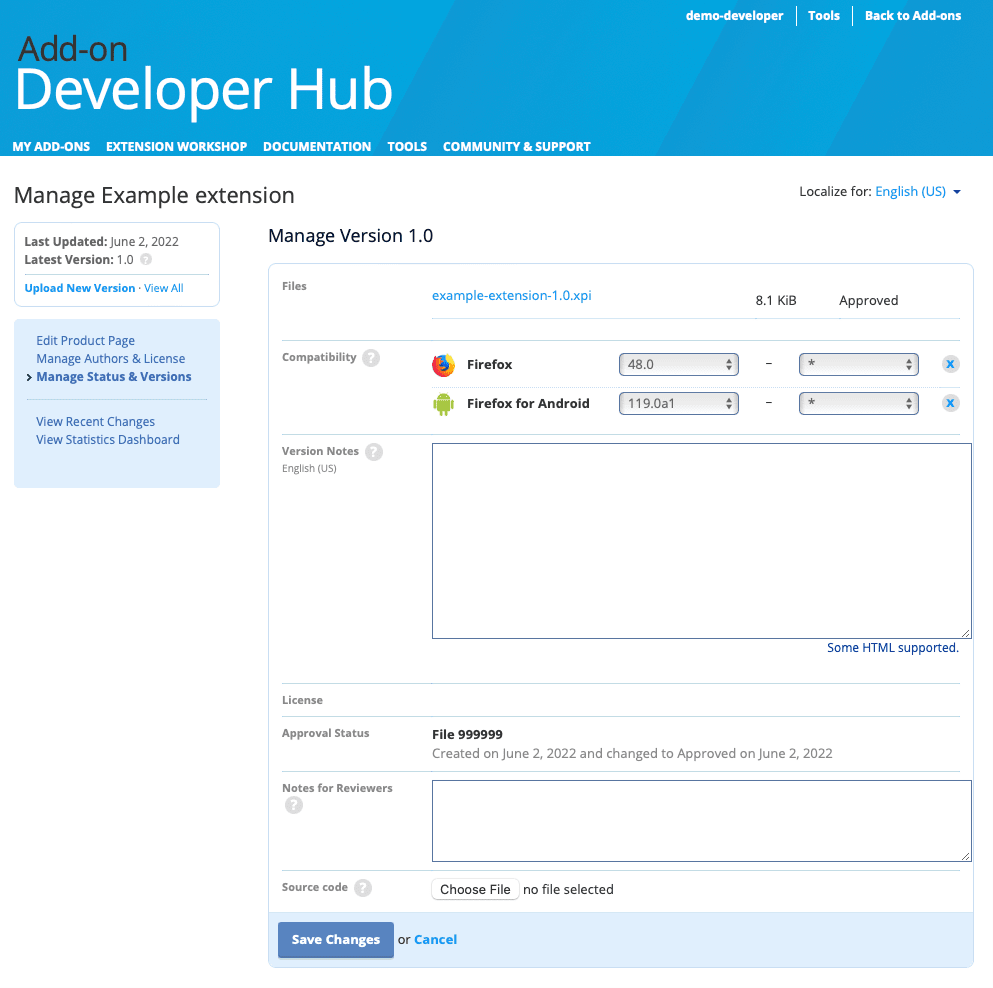Open the Android minimum version dropdown showing 119.0a1

point(678,402)
